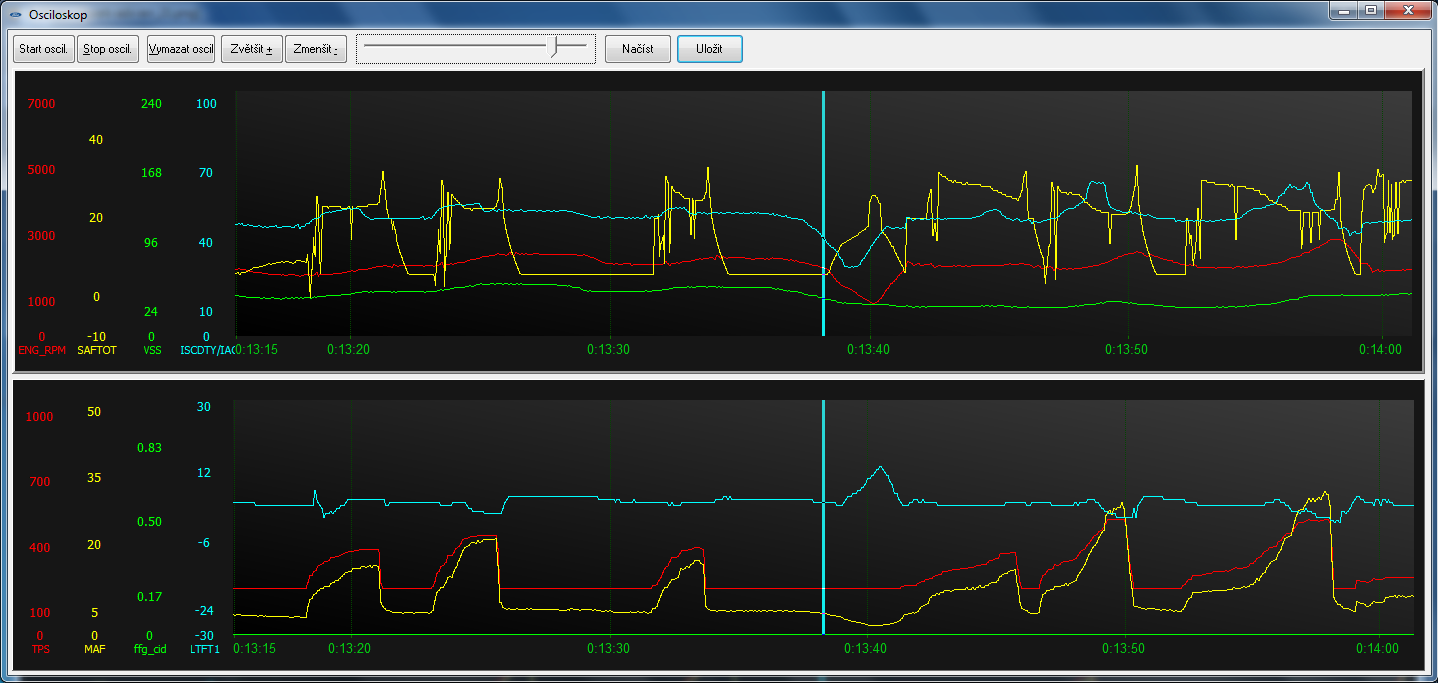Click the Osciloskop window icon in the title bar
Viewport: 1438px width, 683px height.
click(15, 14)
